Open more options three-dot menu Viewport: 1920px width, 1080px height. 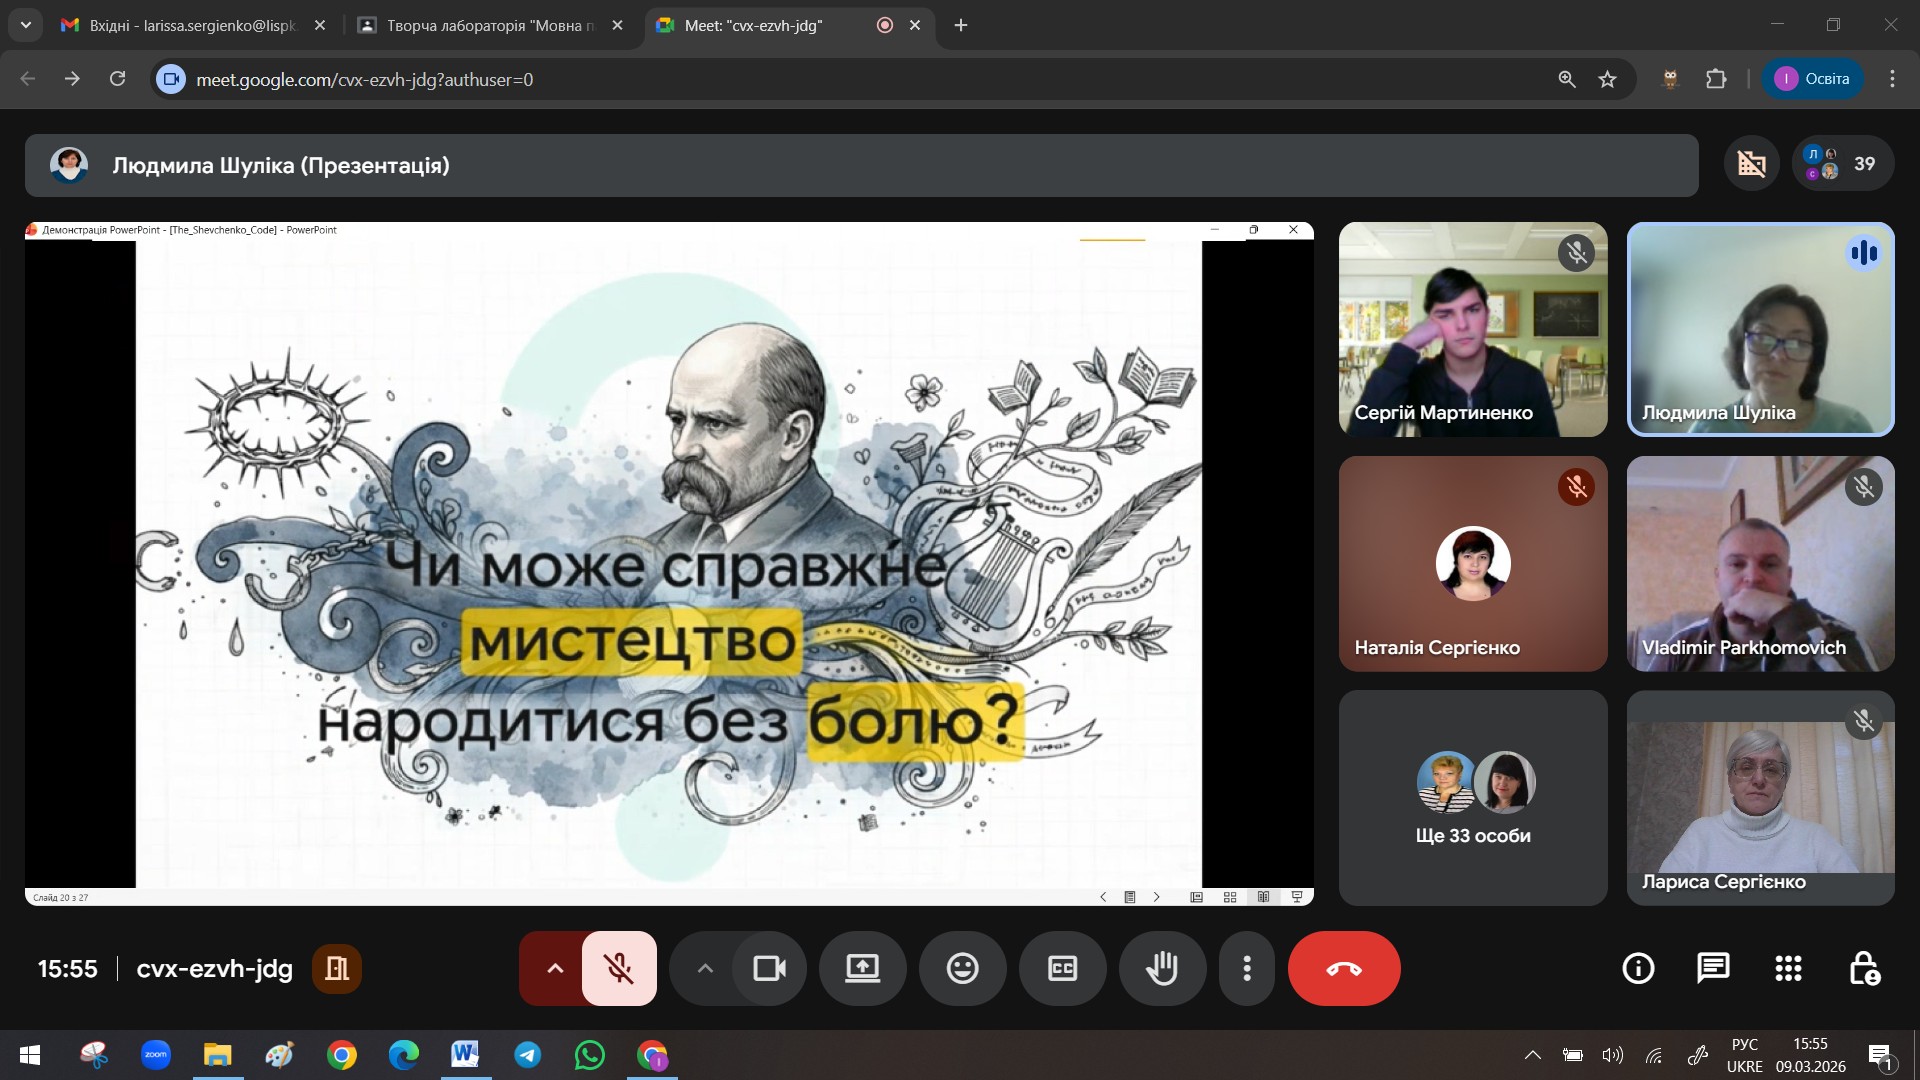1246,968
